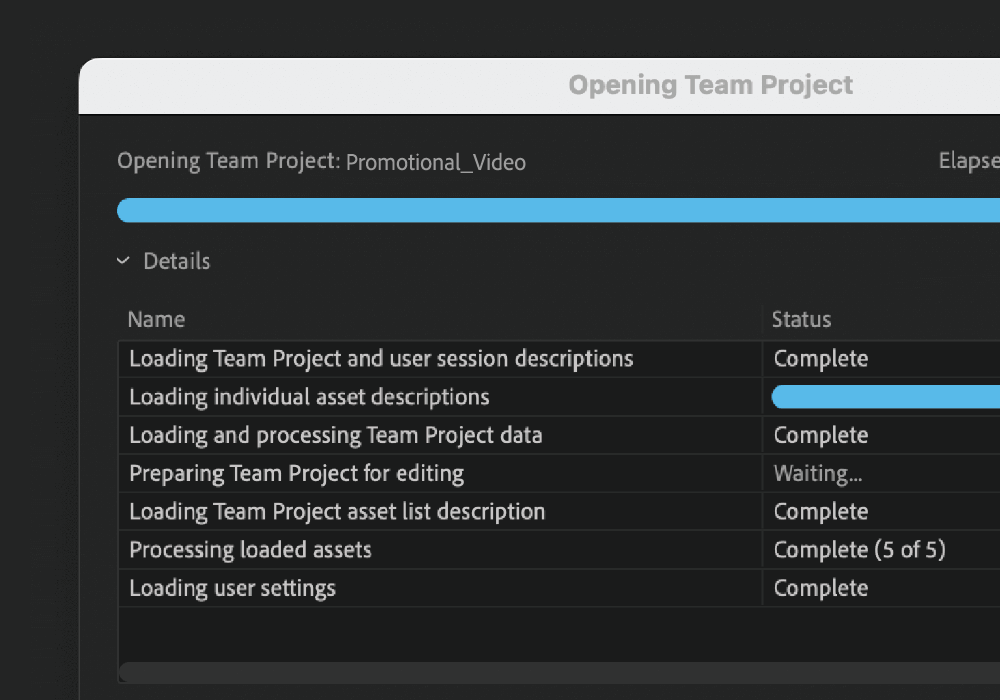
Task: Click the Complete (5 of 5) status text
Action: pyautogui.click(x=859, y=549)
